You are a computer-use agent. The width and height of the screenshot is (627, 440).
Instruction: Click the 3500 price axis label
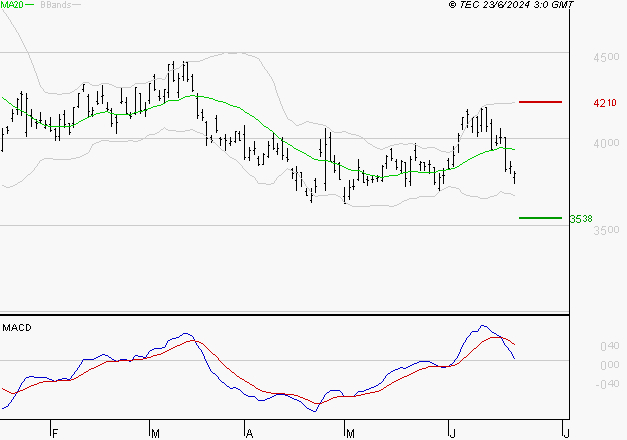coord(606,230)
